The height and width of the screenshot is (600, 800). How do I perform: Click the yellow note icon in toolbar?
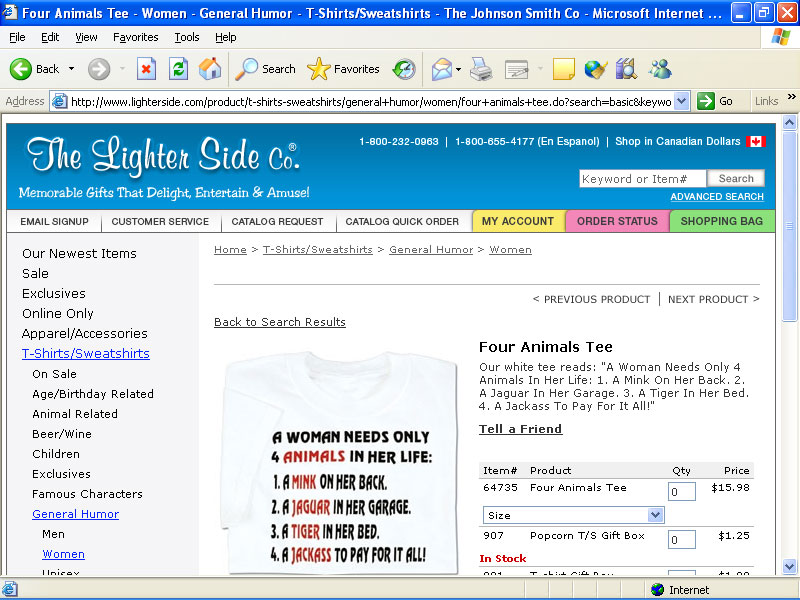(x=564, y=69)
